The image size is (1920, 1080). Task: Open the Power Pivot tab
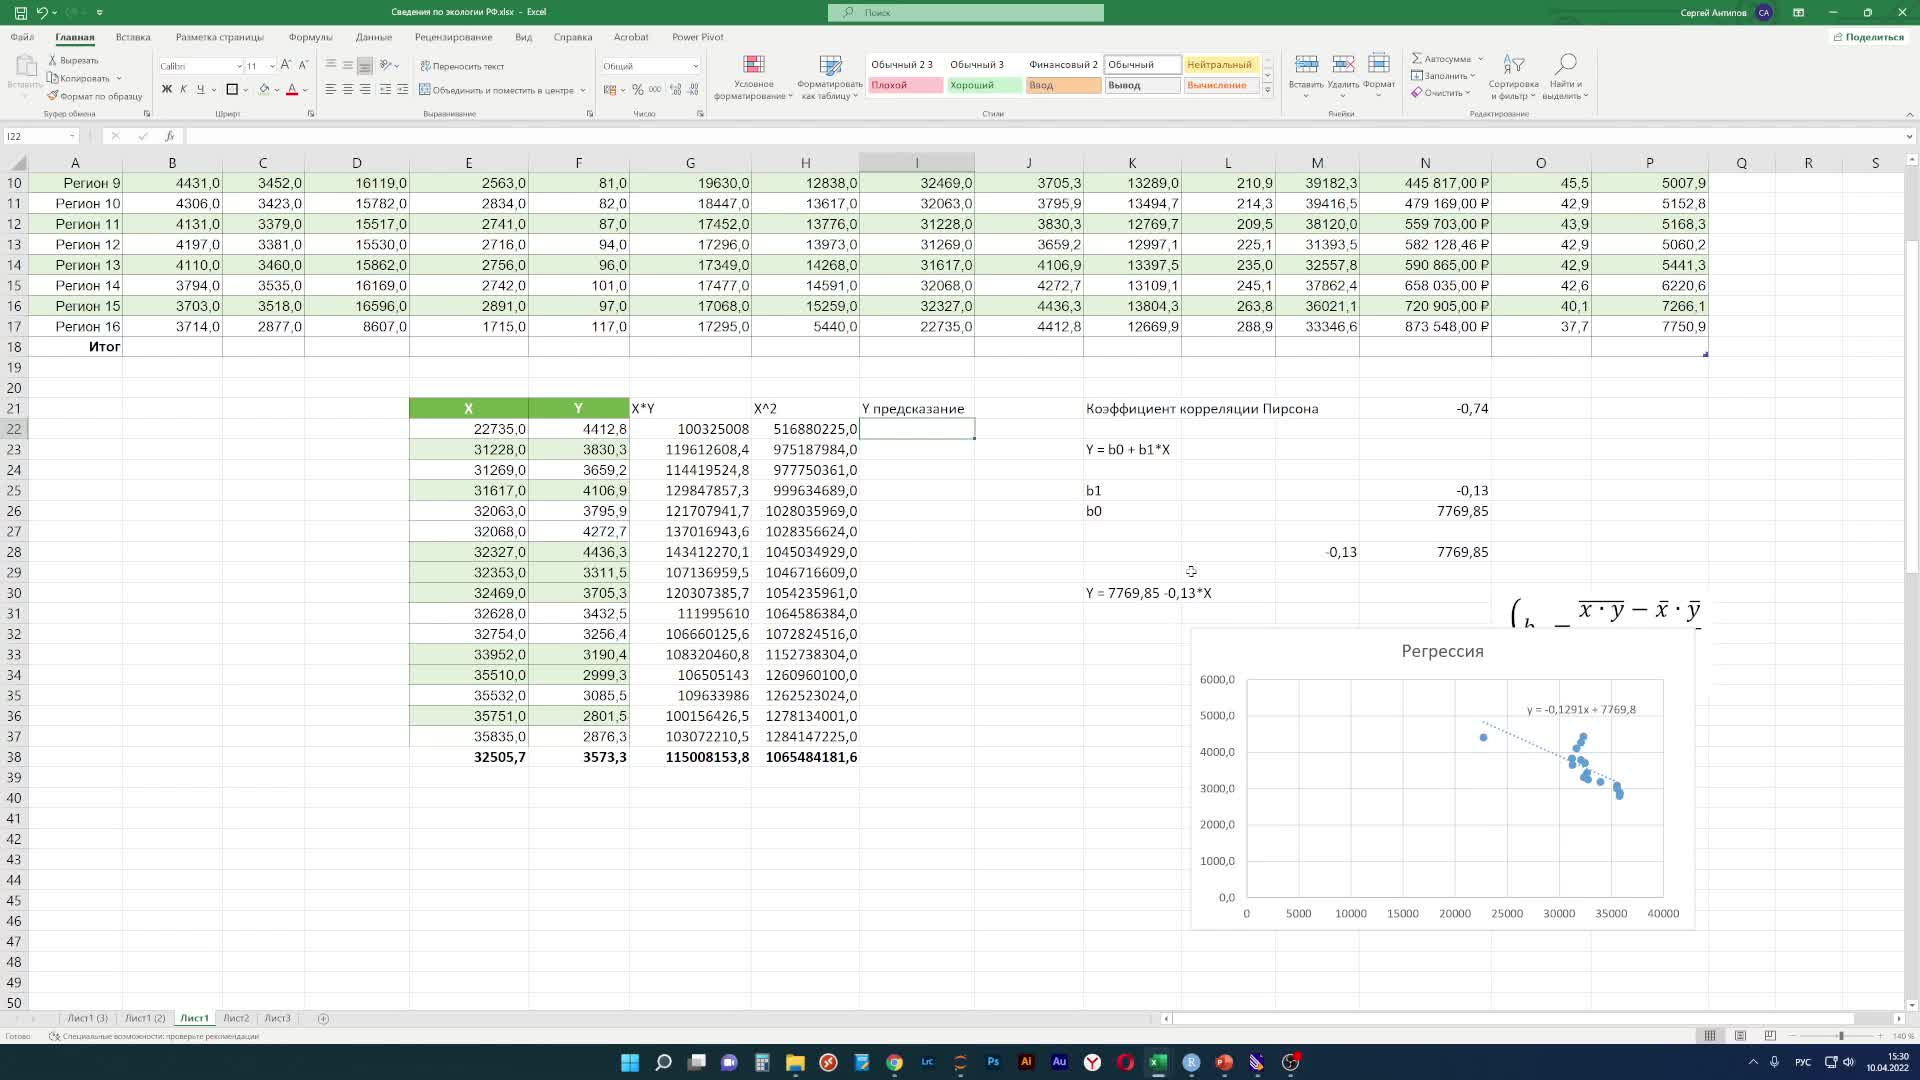[698, 37]
